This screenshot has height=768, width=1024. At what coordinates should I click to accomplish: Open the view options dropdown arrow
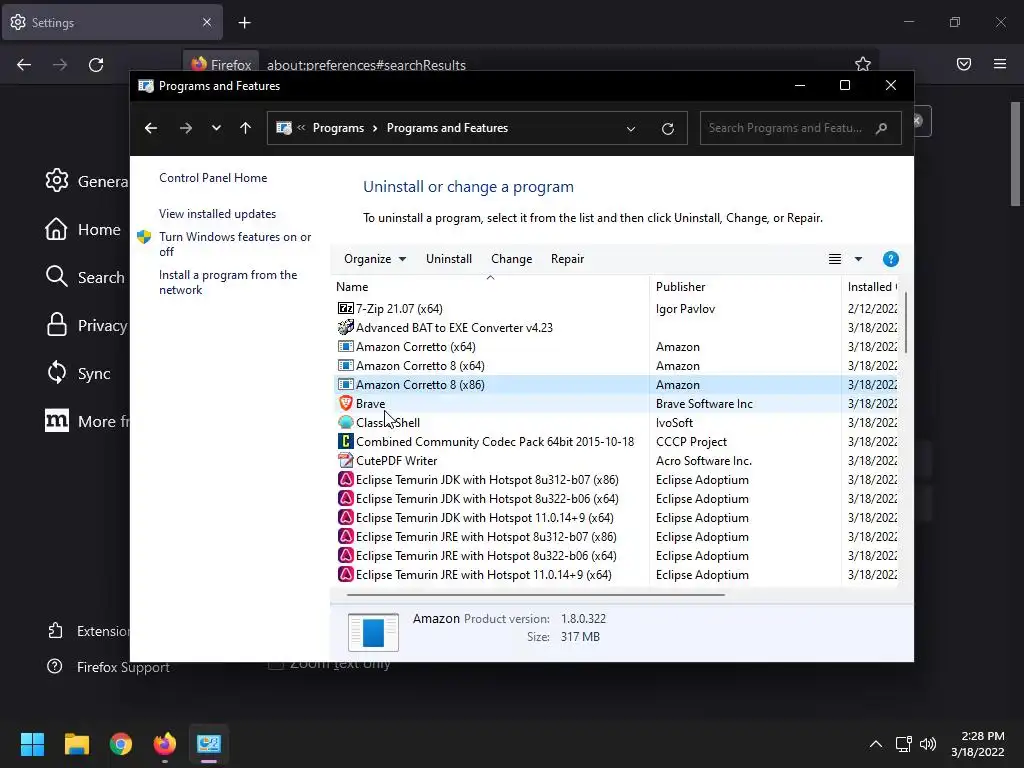pos(858,259)
